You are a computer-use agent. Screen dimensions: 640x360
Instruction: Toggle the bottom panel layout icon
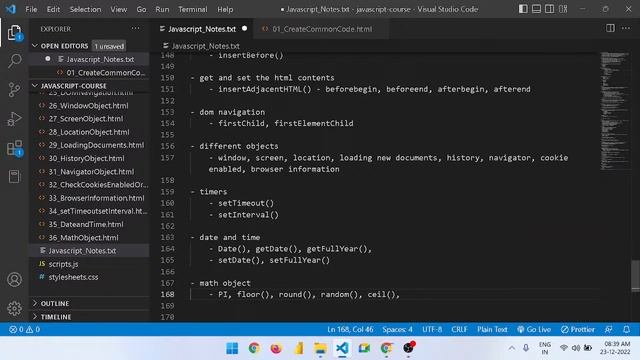[536, 9]
